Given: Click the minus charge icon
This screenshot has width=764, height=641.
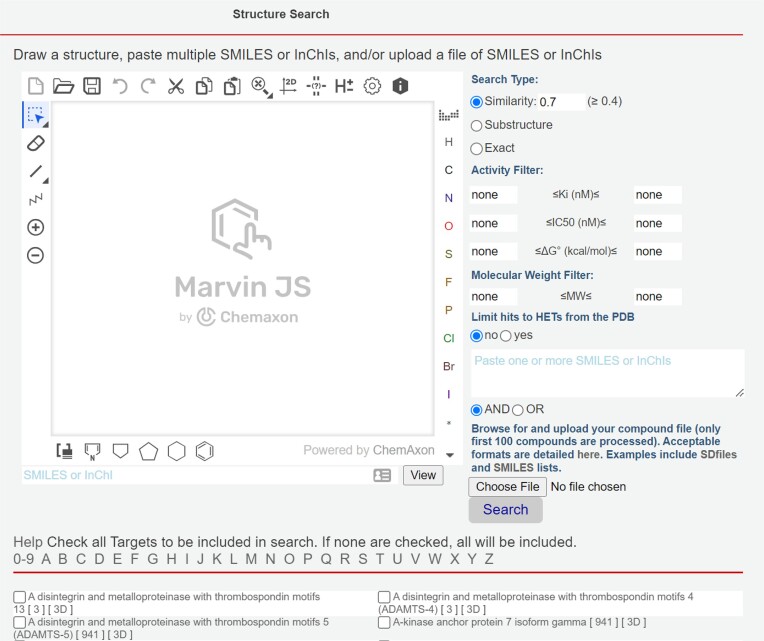Looking at the screenshot, I should [x=36, y=256].
